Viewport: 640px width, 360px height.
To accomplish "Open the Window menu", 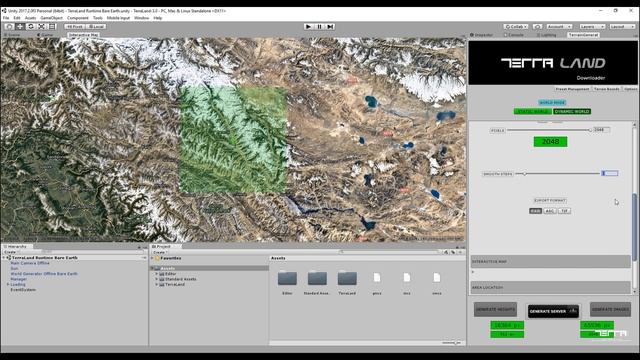I will 142,18.
